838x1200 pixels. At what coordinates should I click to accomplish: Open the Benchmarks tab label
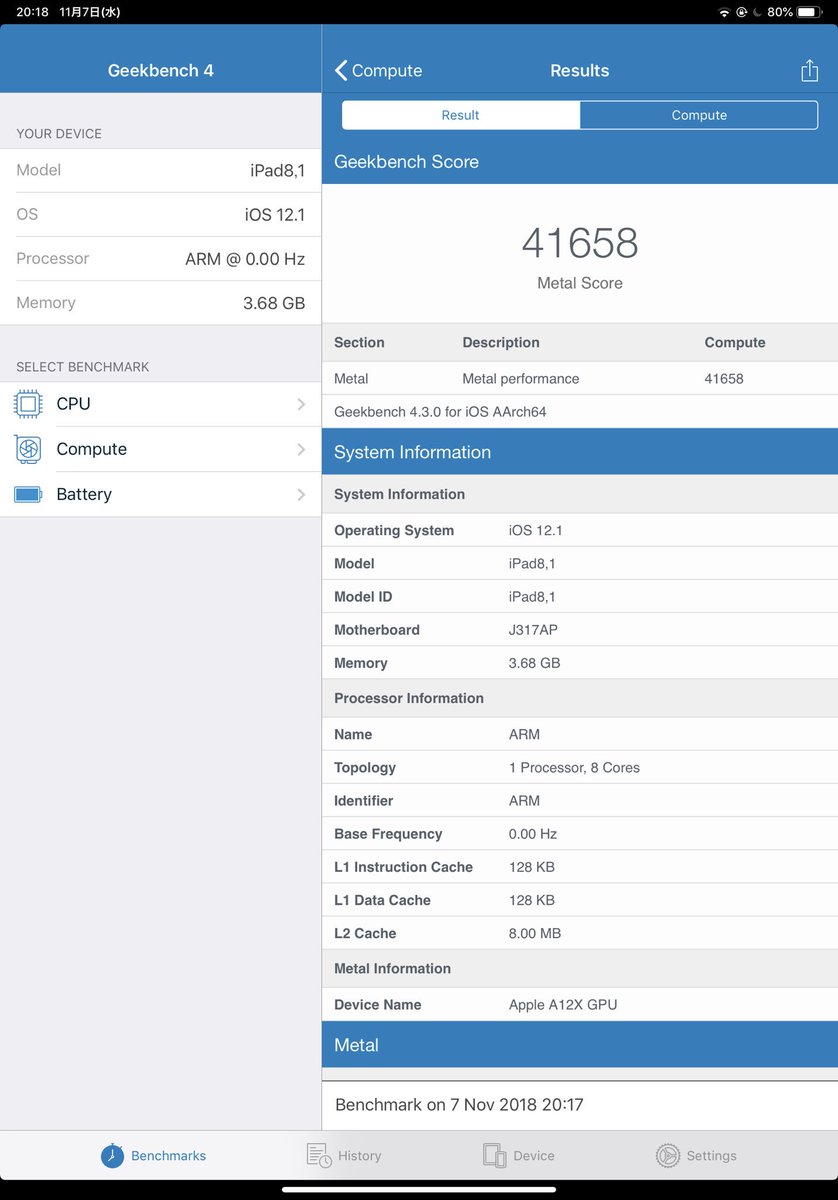coord(168,1156)
